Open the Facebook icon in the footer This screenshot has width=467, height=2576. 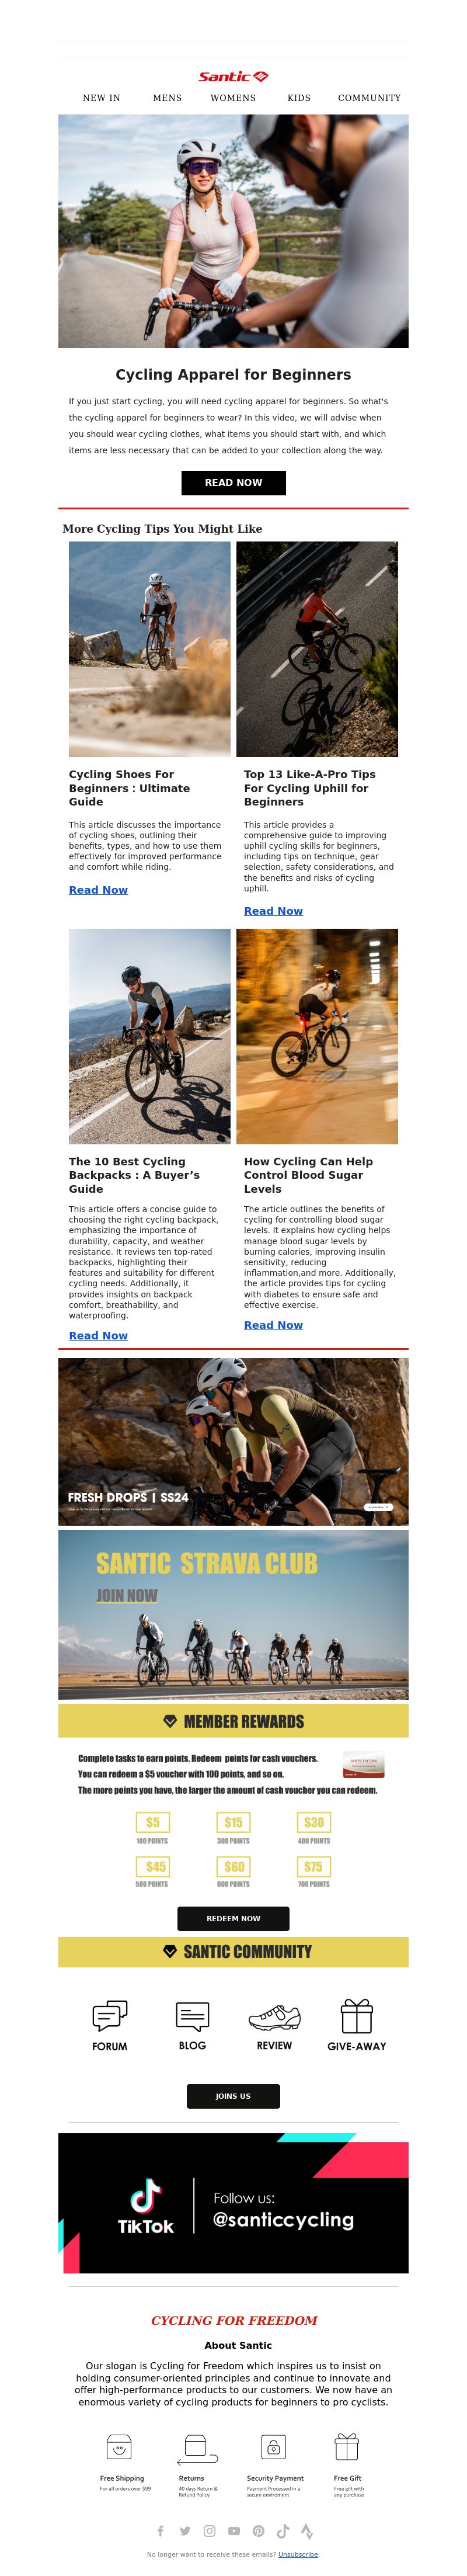click(160, 2530)
